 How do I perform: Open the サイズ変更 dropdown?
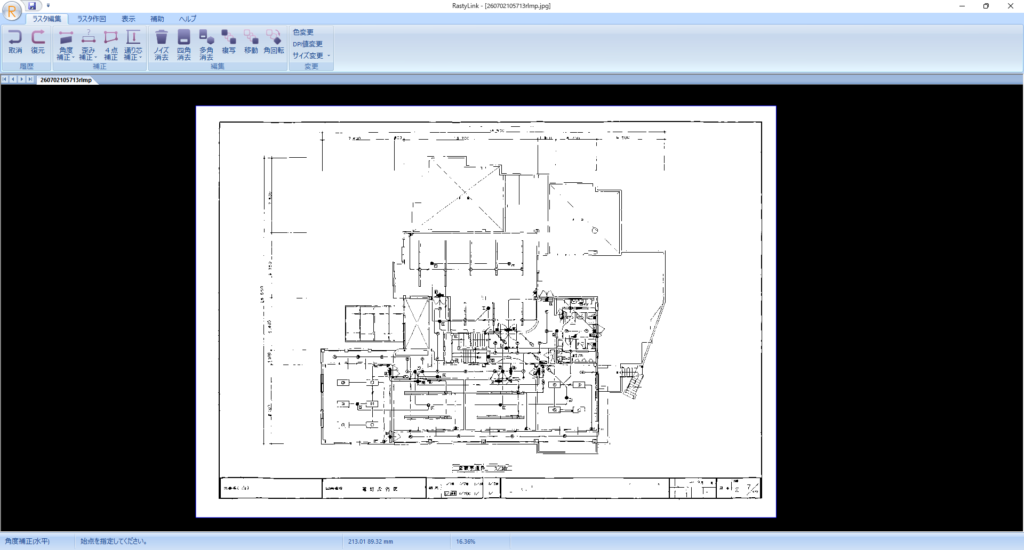point(311,56)
